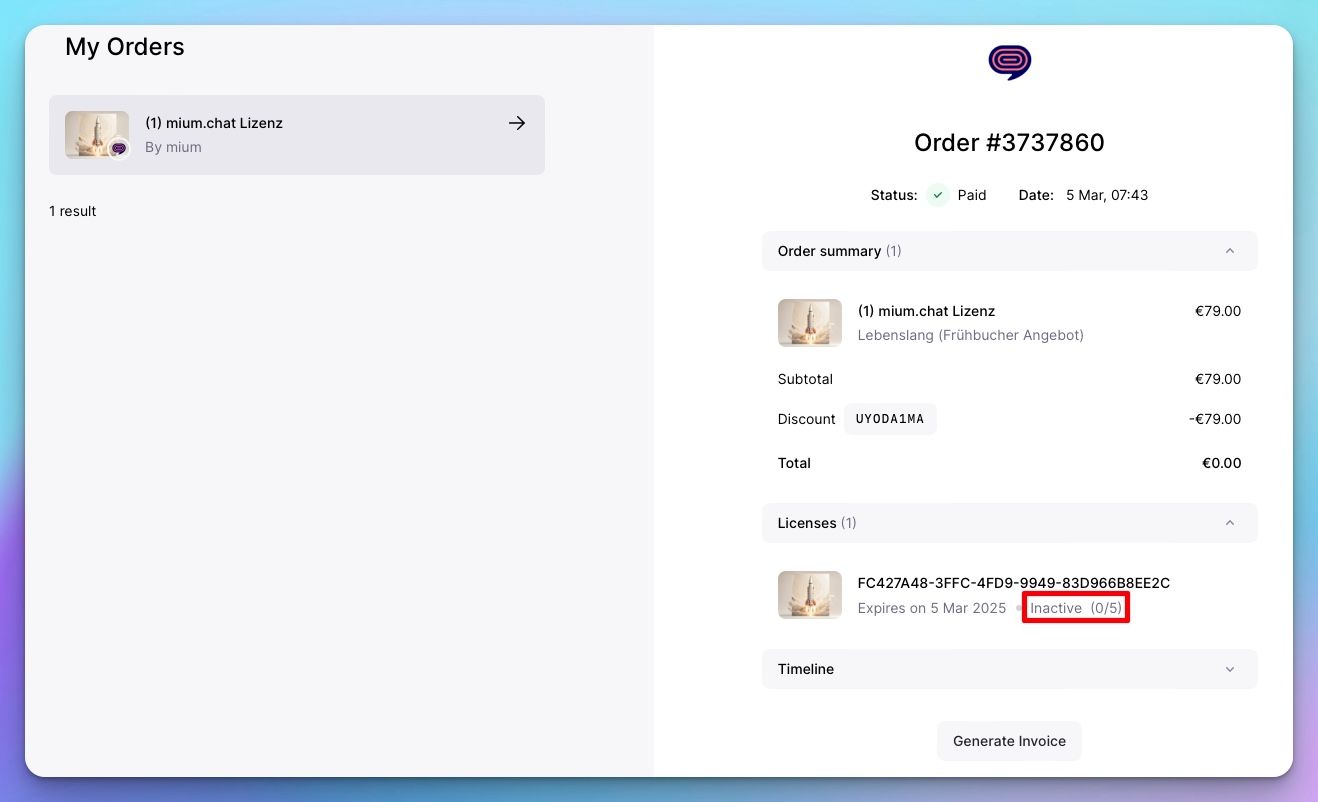Viewport: 1318px width, 802px height.
Task: Open the mium.chat Lizenz order arrow
Action: click(x=517, y=123)
